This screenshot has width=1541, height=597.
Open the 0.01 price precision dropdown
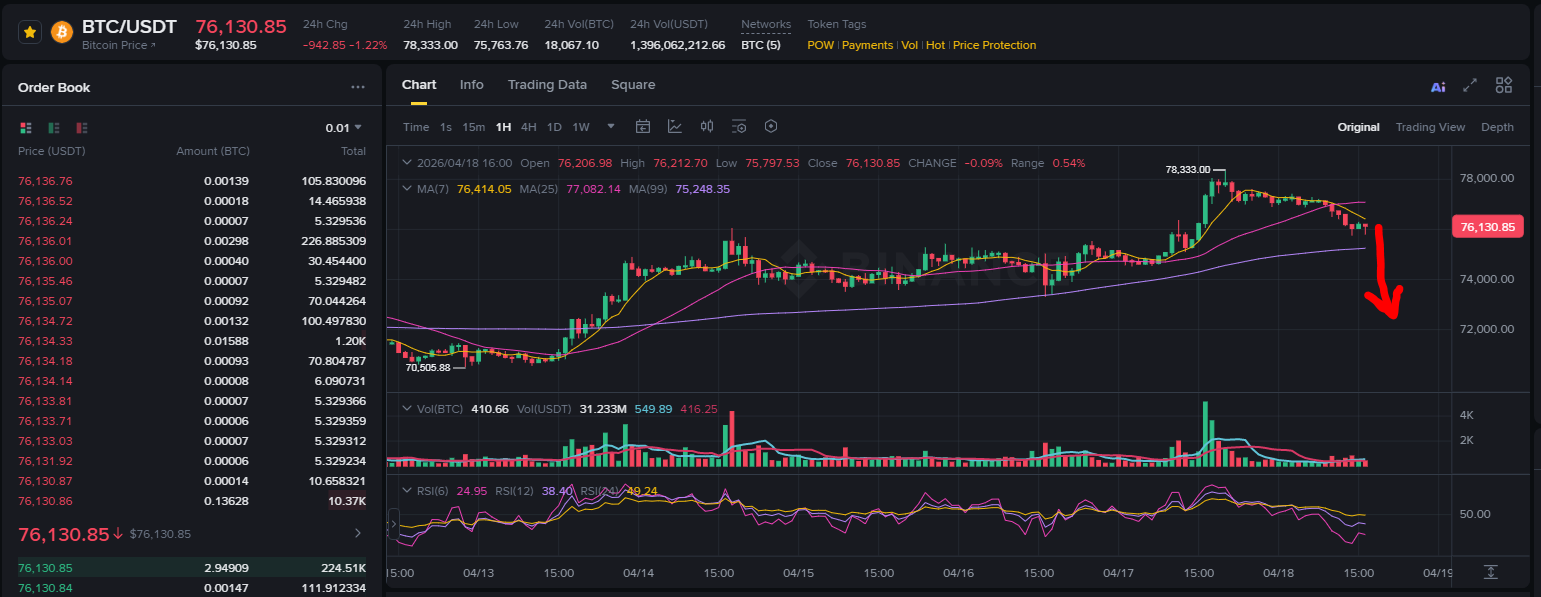(x=344, y=128)
